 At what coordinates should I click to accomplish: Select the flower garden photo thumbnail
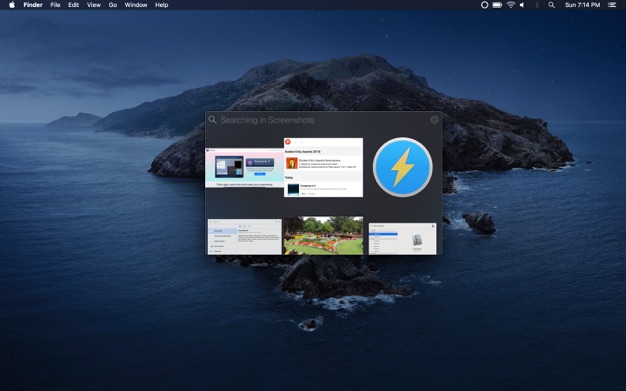[x=323, y=236]
